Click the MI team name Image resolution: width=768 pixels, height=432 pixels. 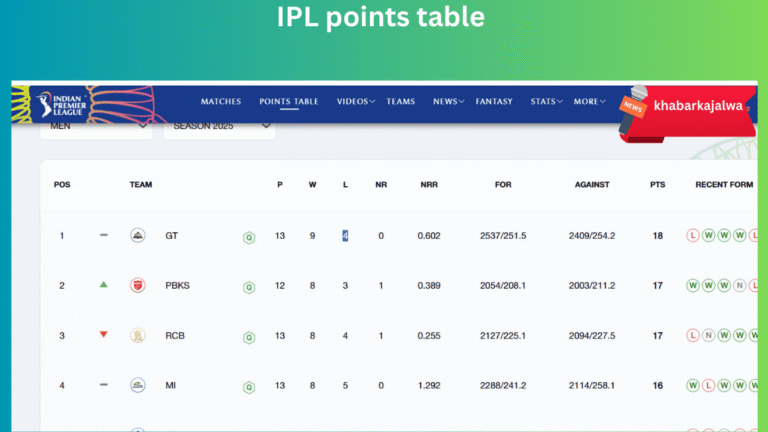[x=170, y=385]
